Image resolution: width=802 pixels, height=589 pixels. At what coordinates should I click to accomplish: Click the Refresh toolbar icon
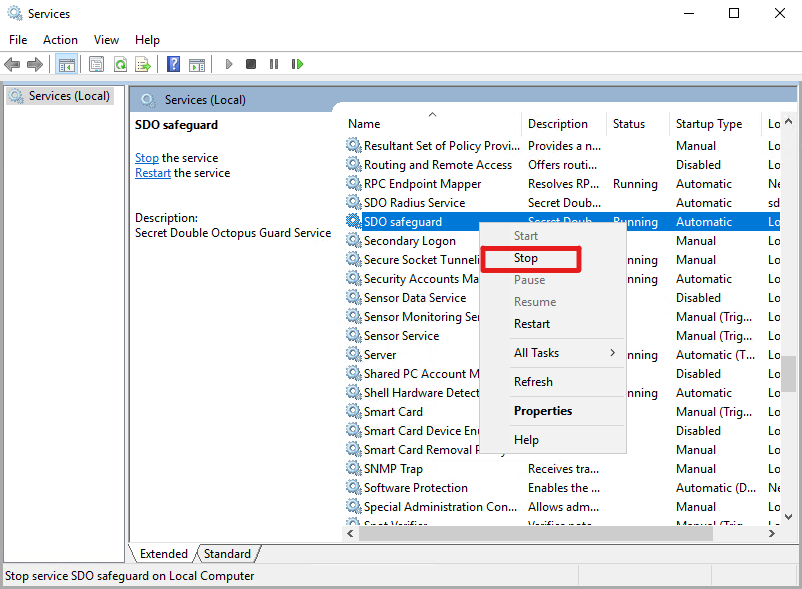[120, 64]
